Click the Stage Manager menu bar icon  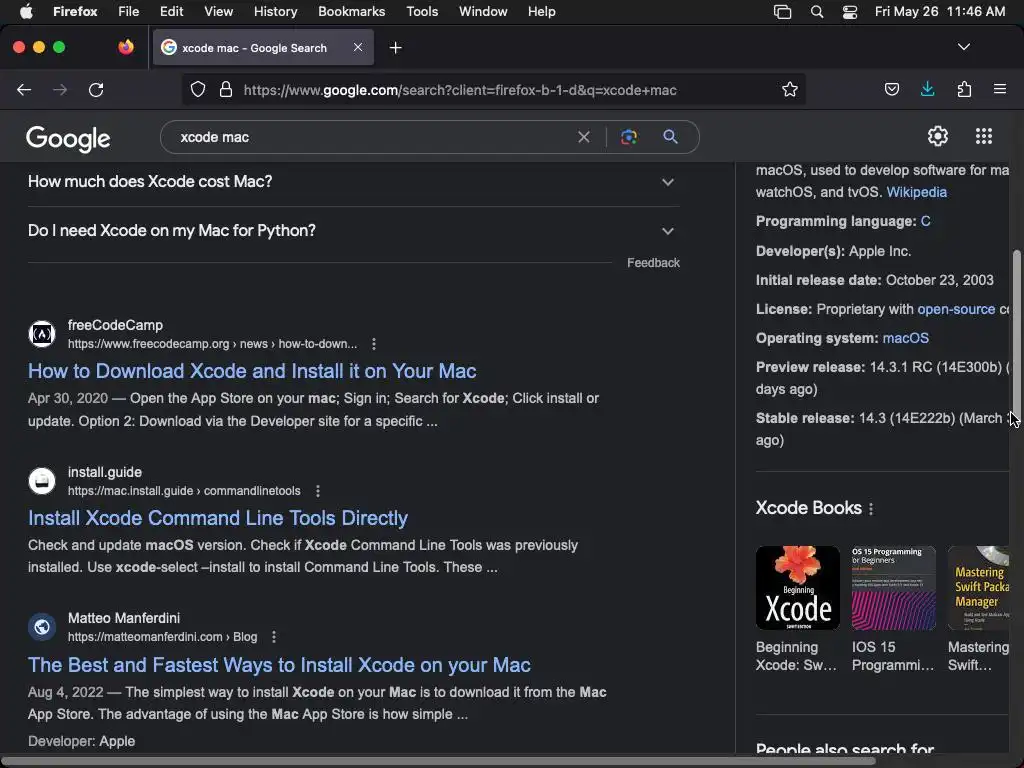pyautogui.click(x=782, y=12)
